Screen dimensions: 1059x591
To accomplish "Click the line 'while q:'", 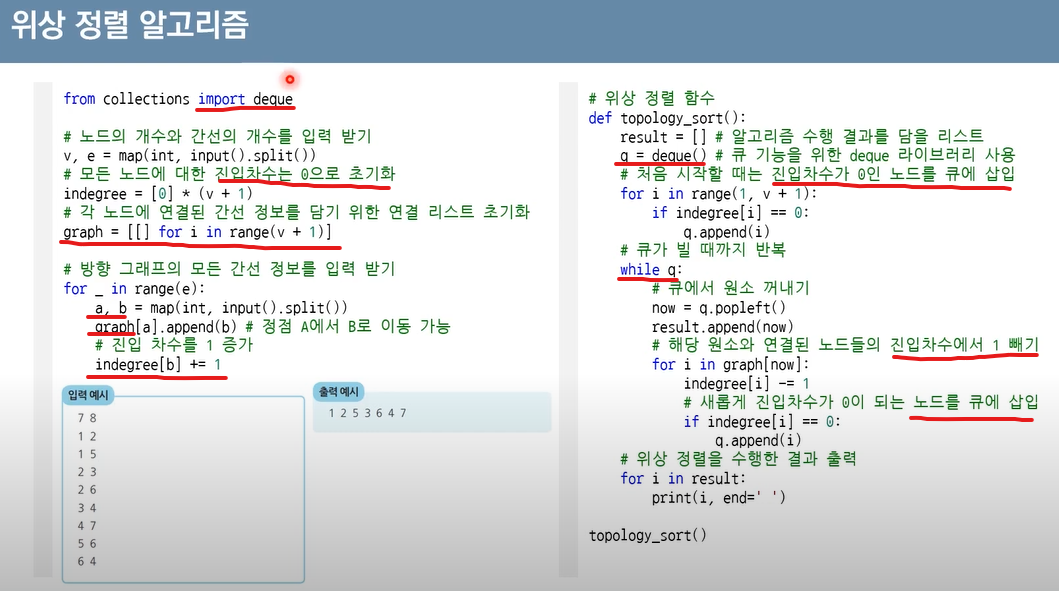I will [x=651, y=270].
